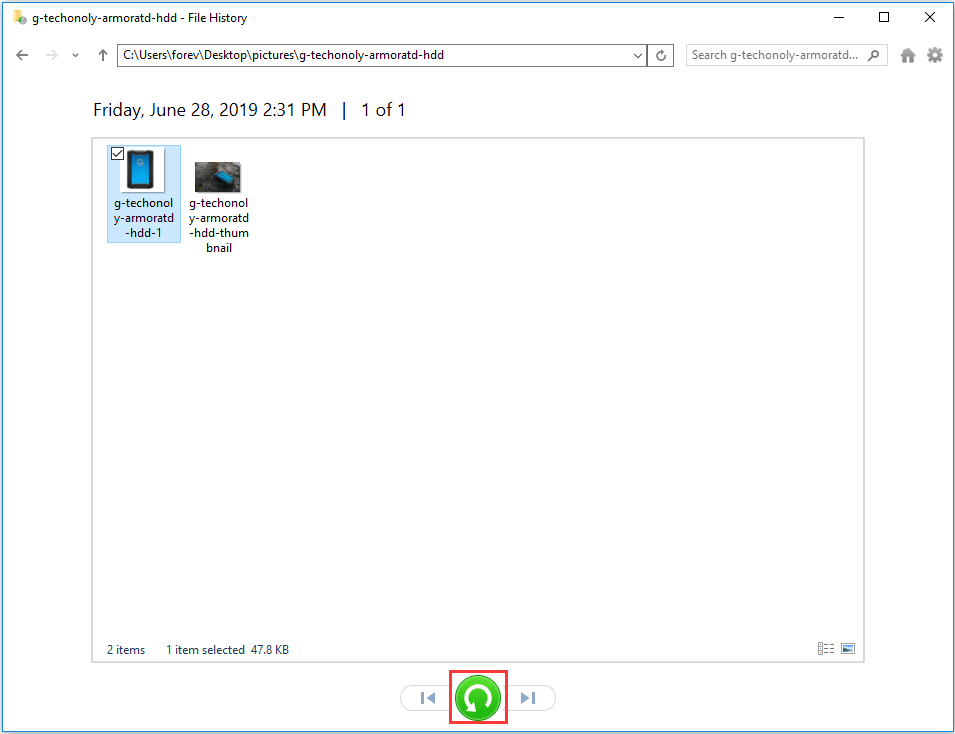Go to the next file version
The image size is (955, 734).
[528, 697]
